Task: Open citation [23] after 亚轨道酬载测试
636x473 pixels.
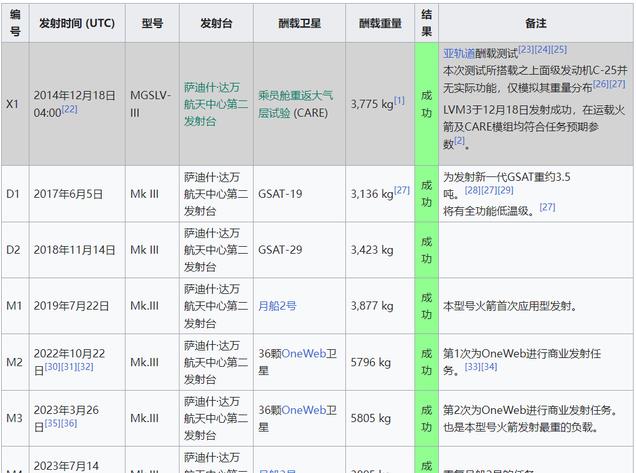Action: coord(526,49)
